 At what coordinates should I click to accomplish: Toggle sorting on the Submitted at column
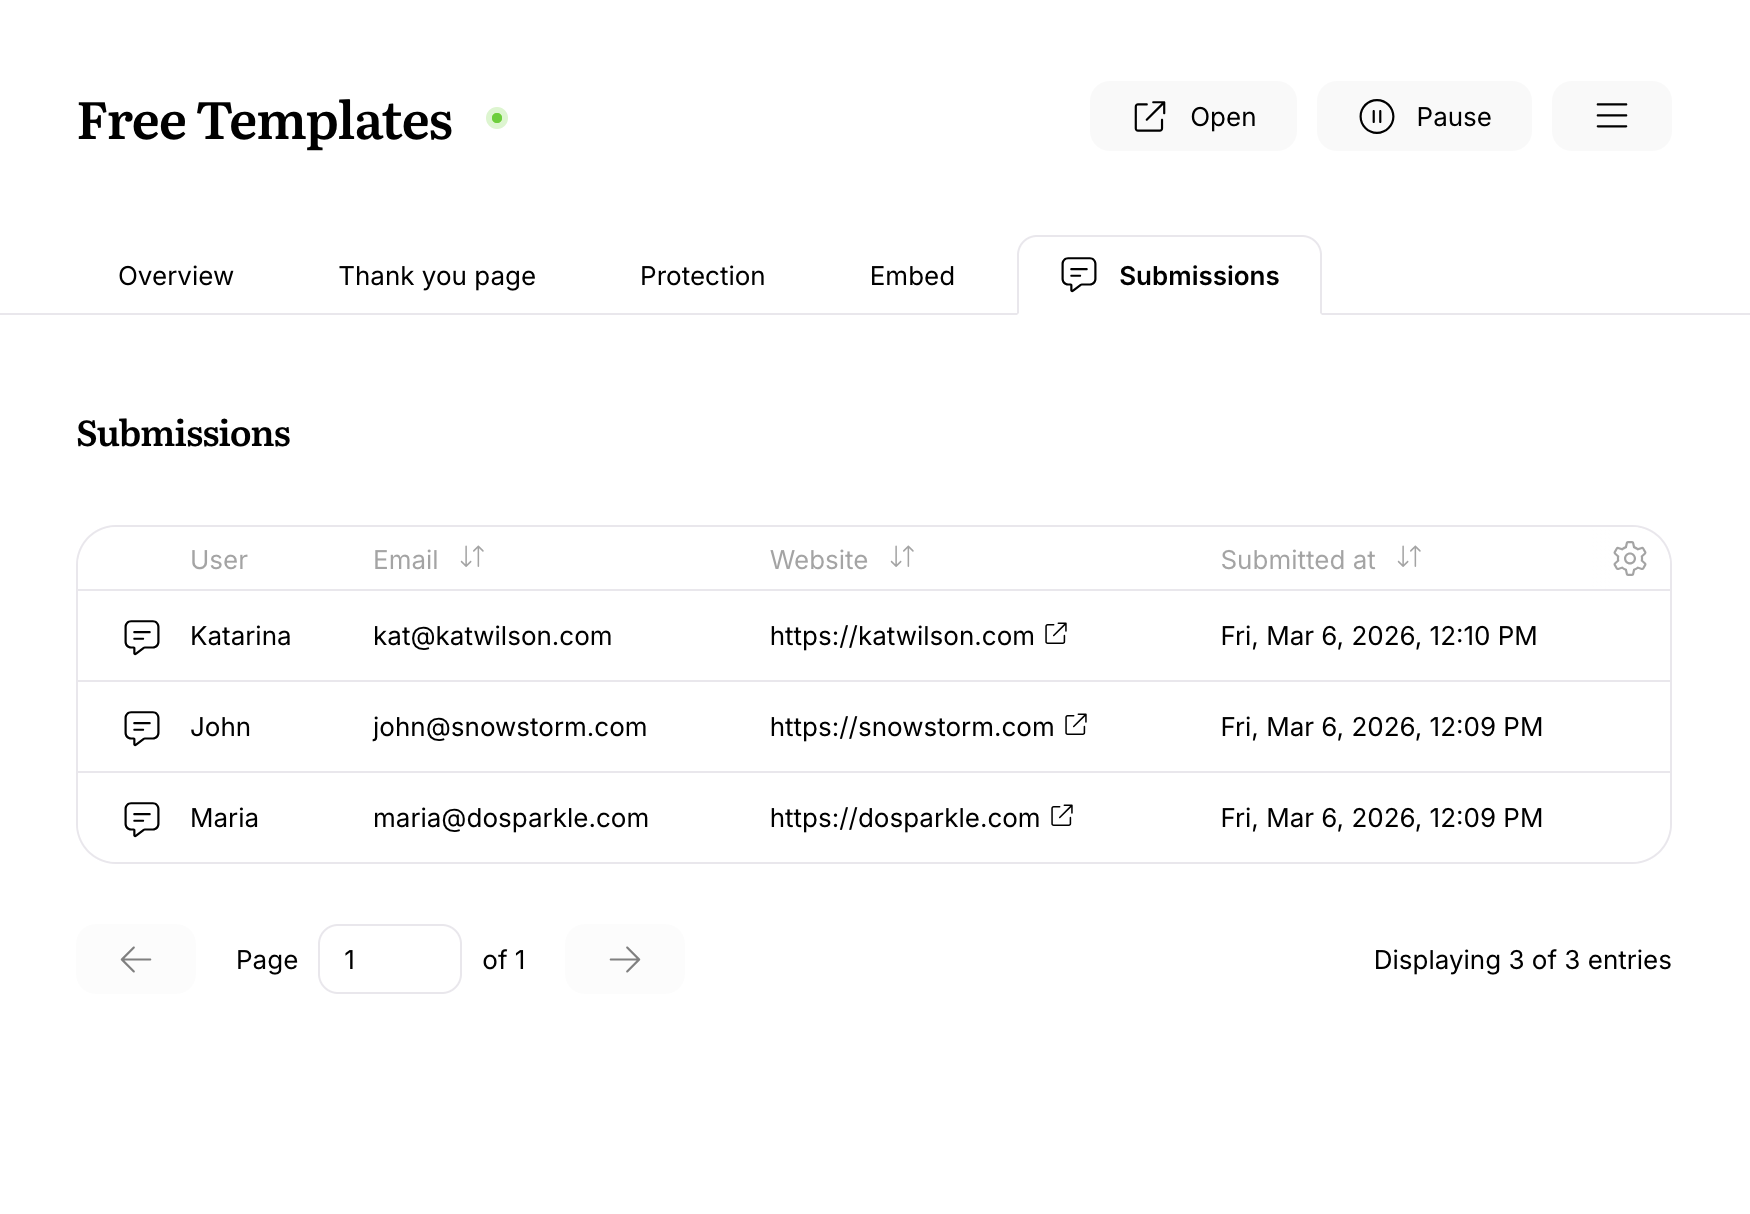pos(1410,558)
